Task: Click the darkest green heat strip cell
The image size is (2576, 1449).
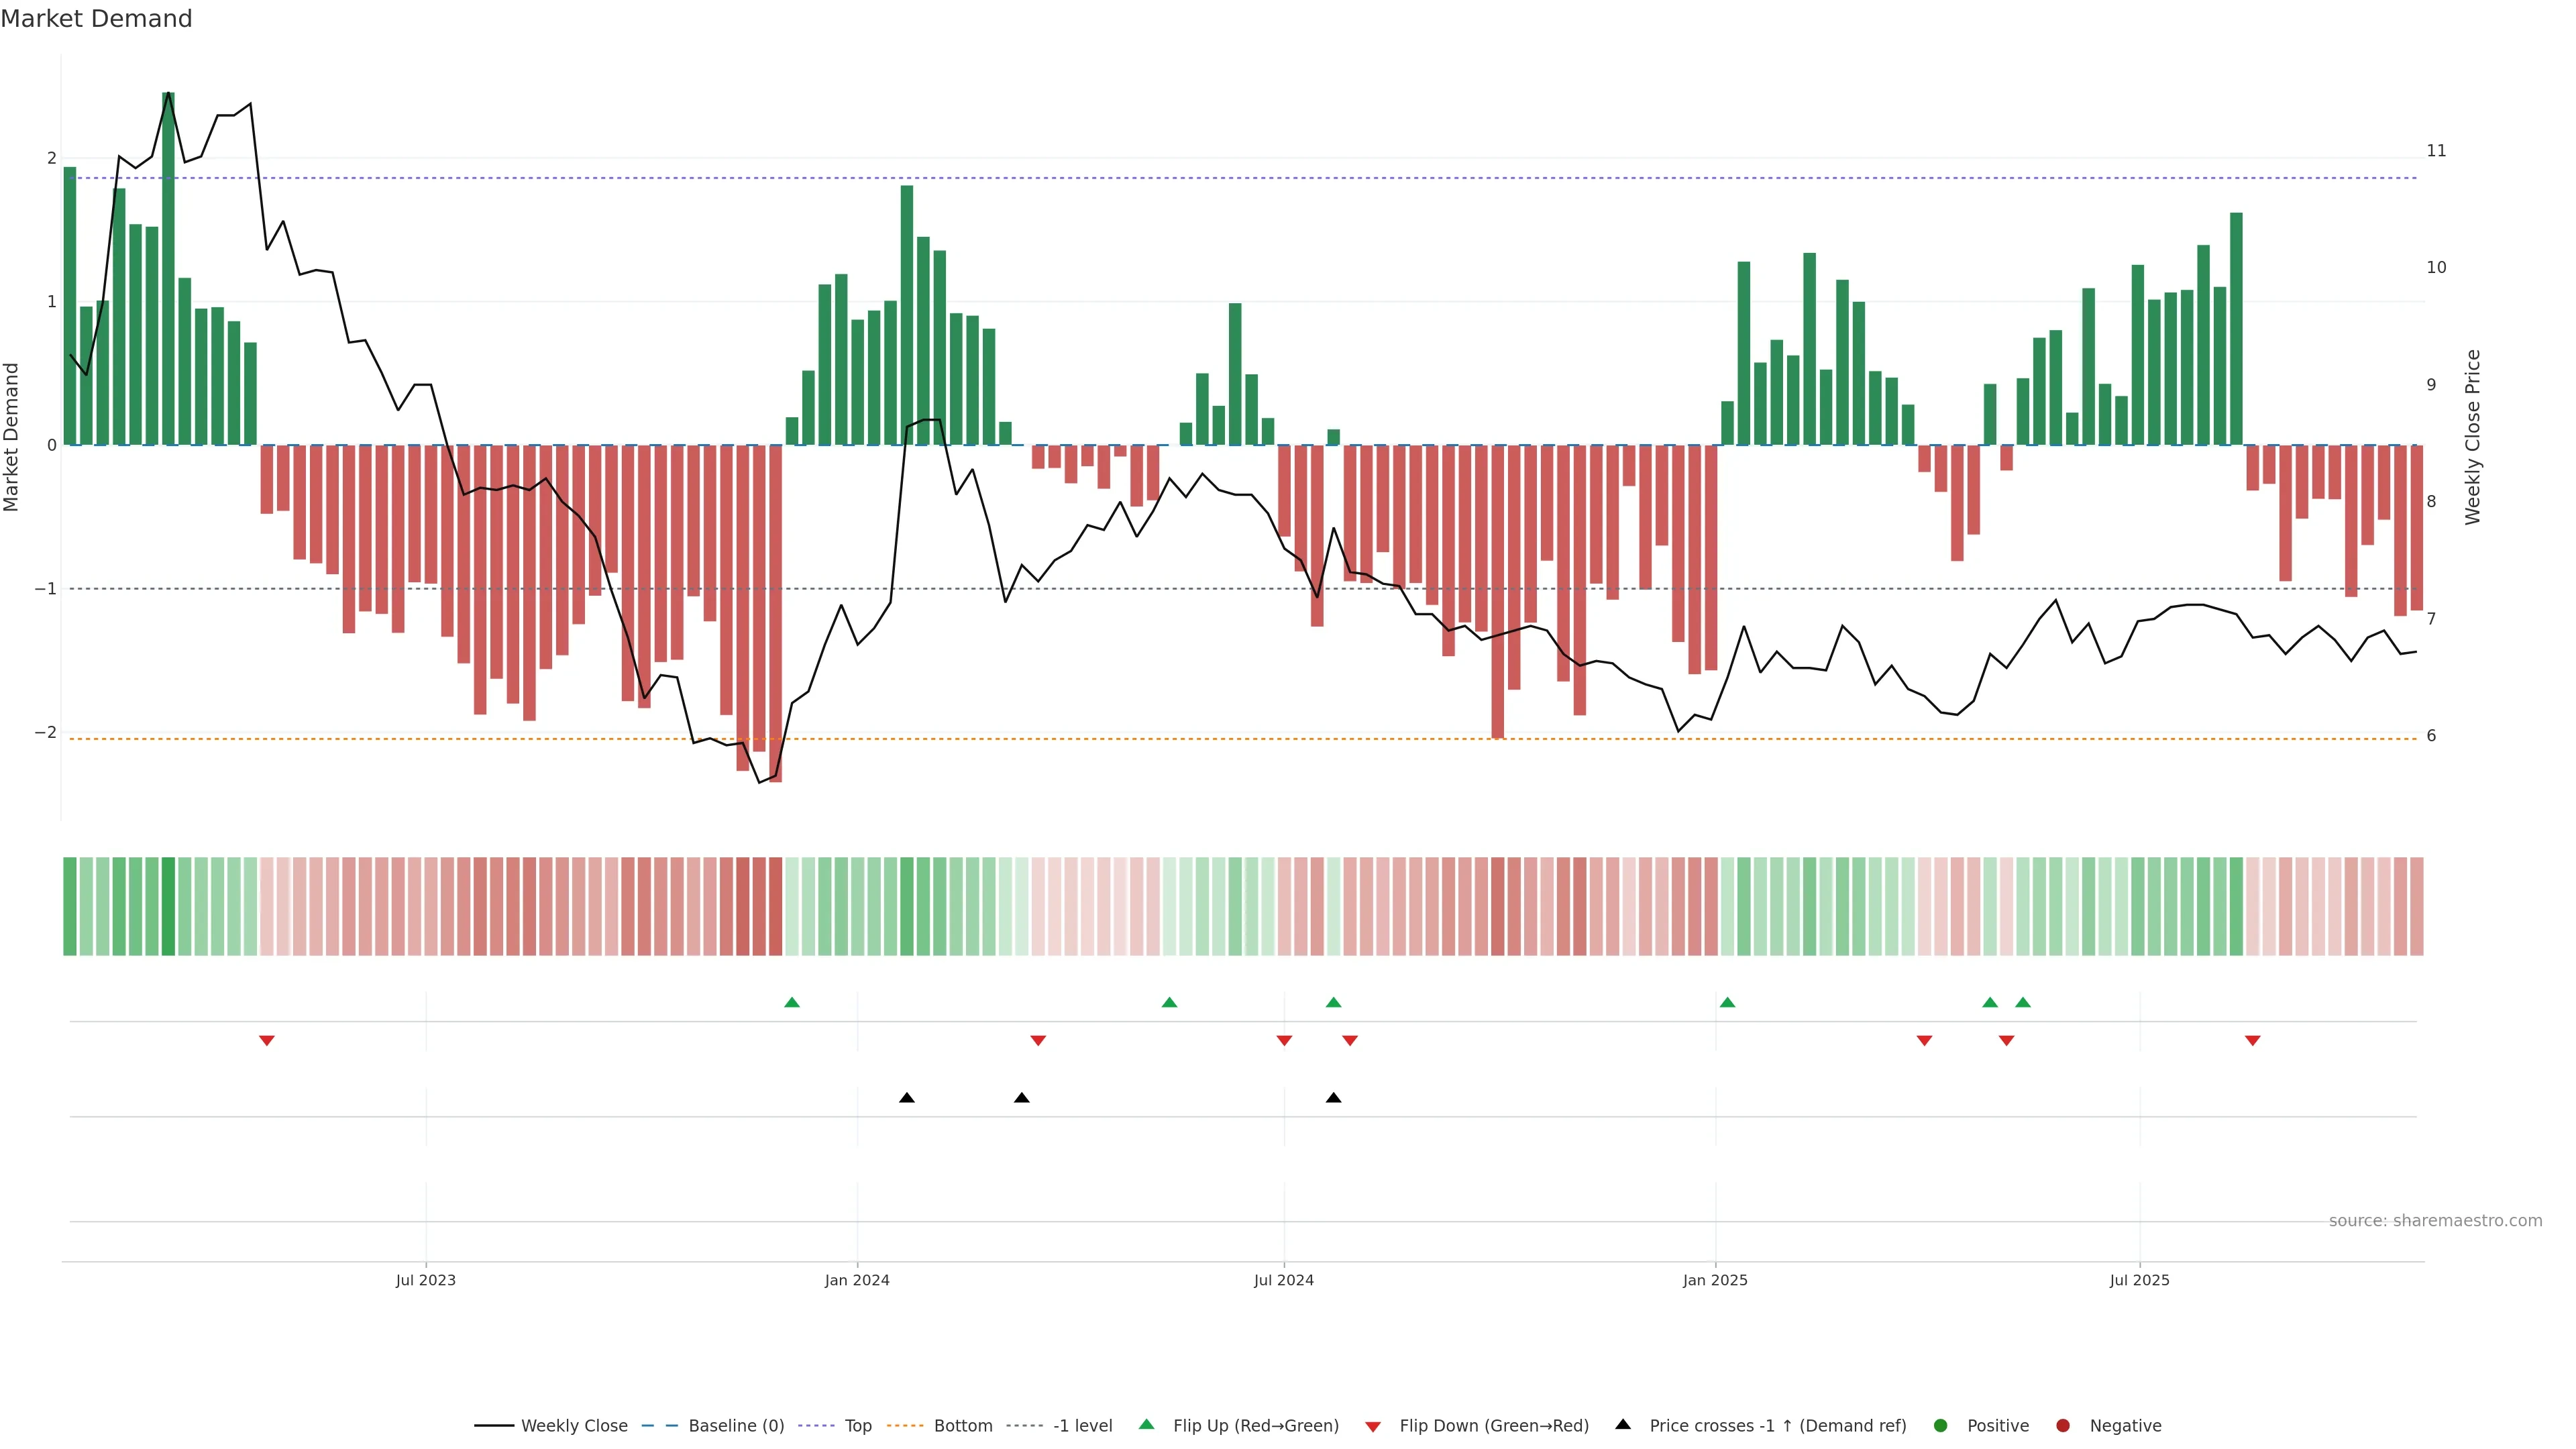Action: [168, 906]
